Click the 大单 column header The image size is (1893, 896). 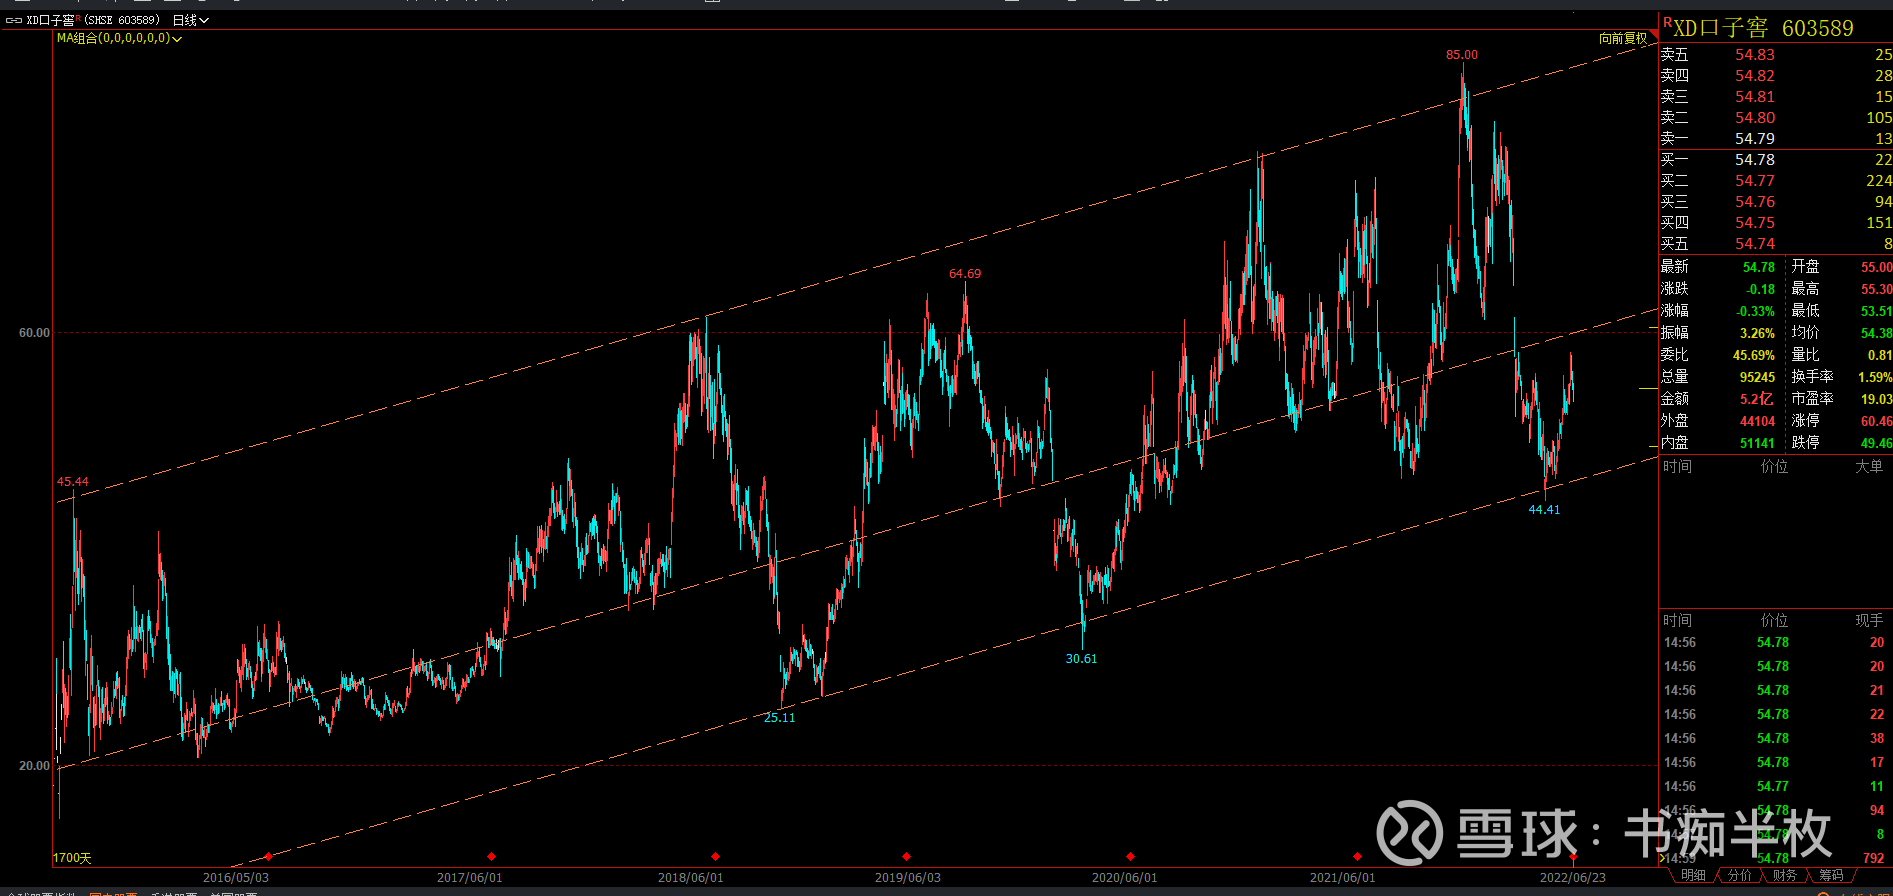1869,467
